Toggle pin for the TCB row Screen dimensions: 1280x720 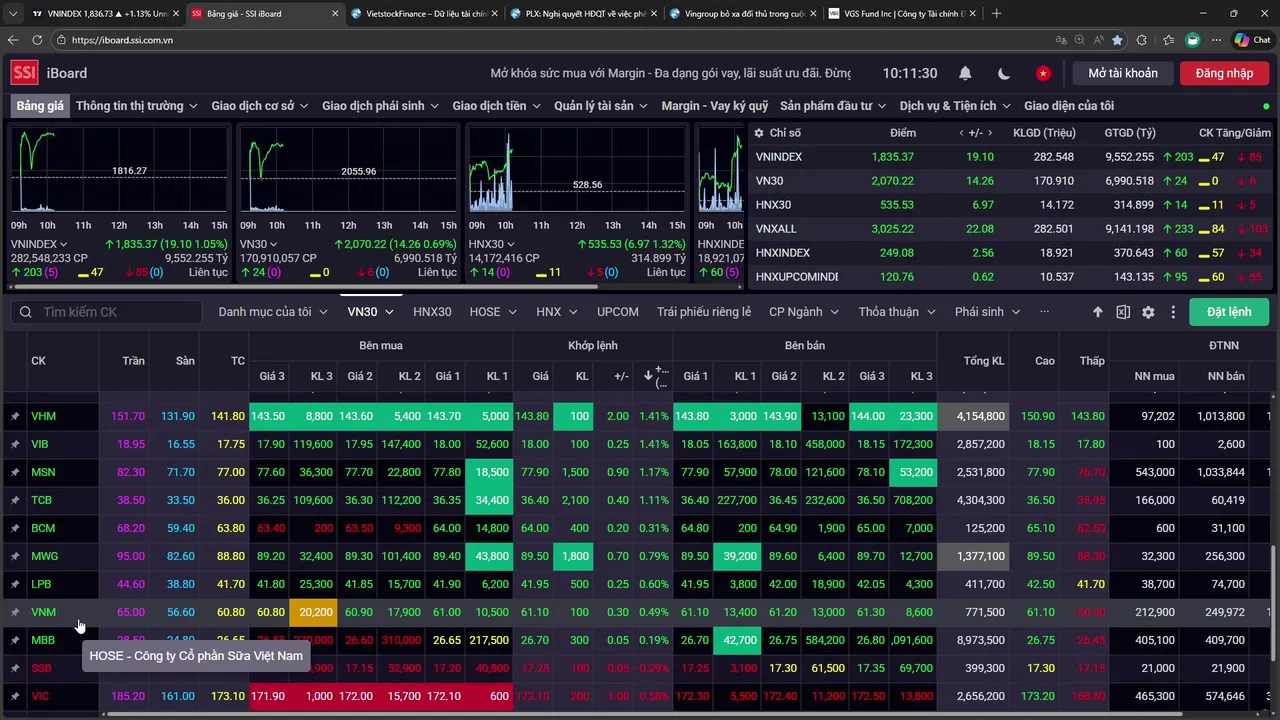click(15, 500)
